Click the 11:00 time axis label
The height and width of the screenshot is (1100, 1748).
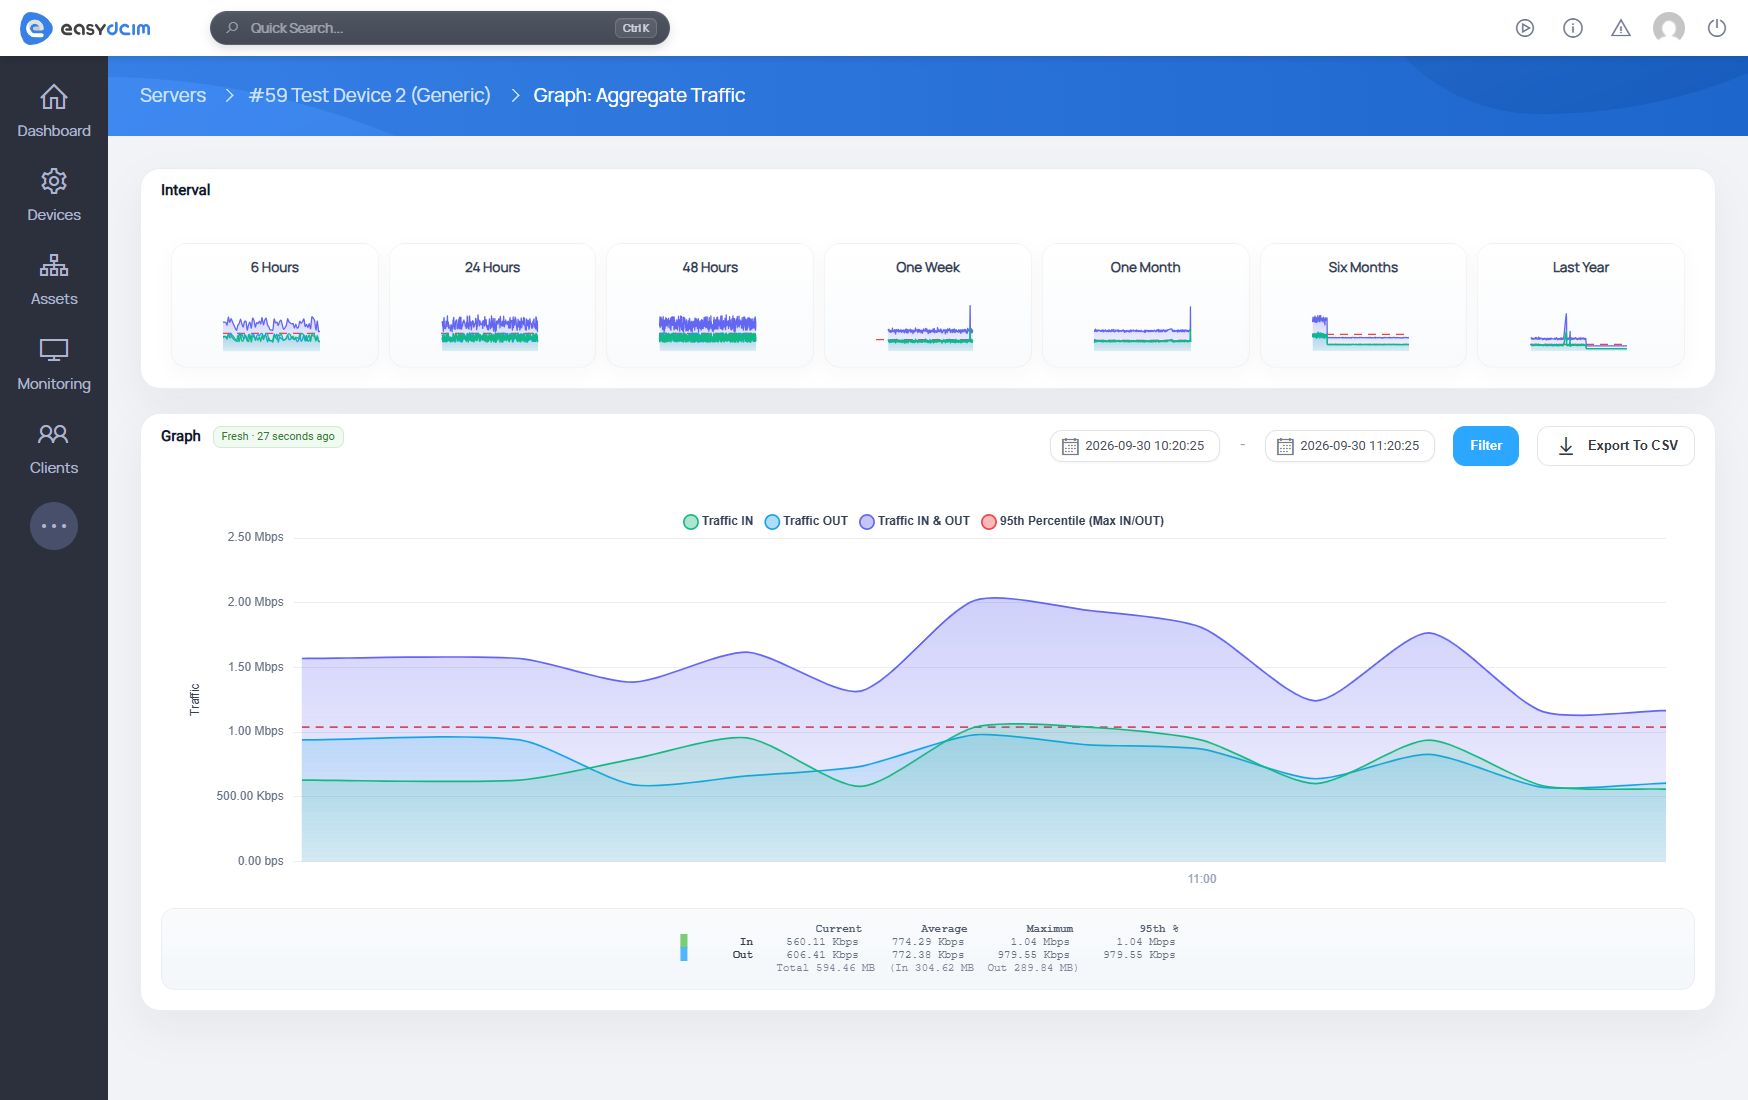(x=1202, y=879)
